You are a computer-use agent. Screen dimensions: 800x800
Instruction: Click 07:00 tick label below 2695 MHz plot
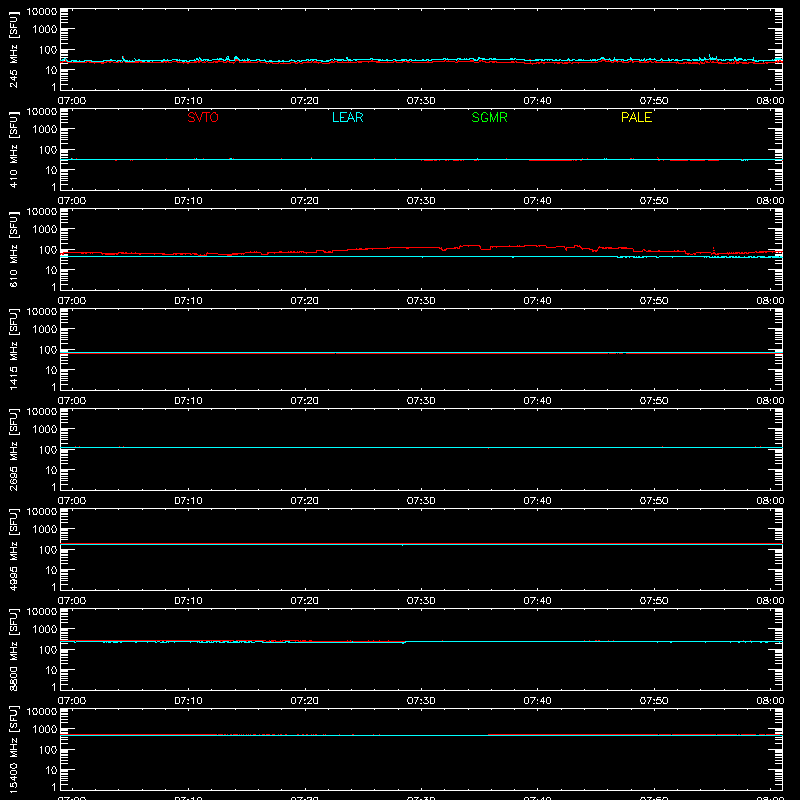coord(72,501)
